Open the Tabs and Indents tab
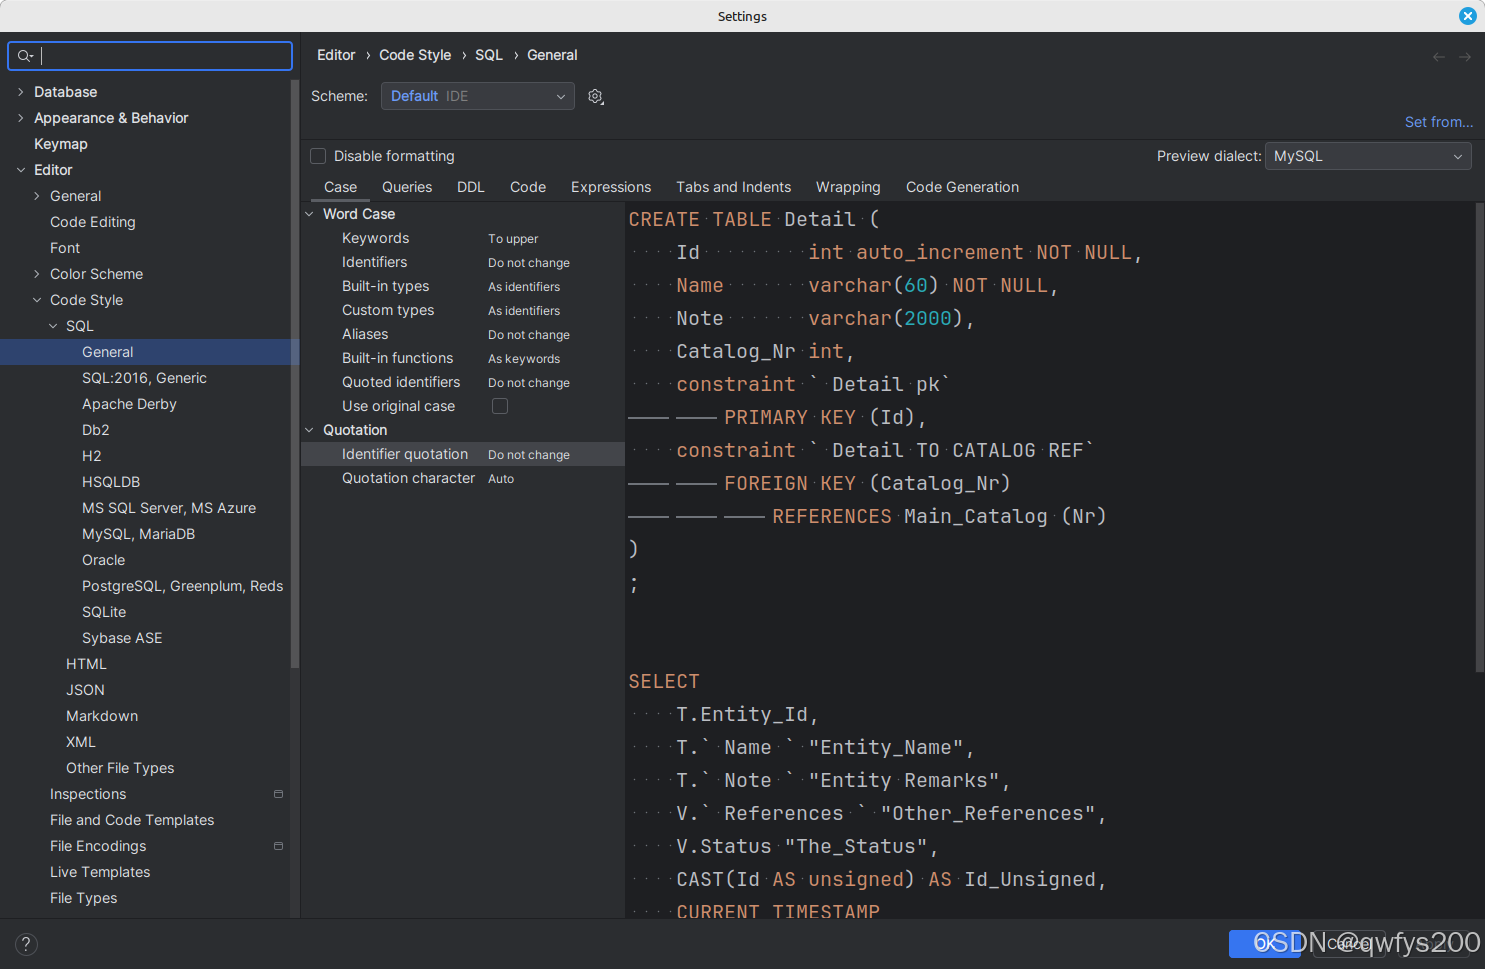The height and width of the screenshot is (969, 1485). click(x=733, y=187)
